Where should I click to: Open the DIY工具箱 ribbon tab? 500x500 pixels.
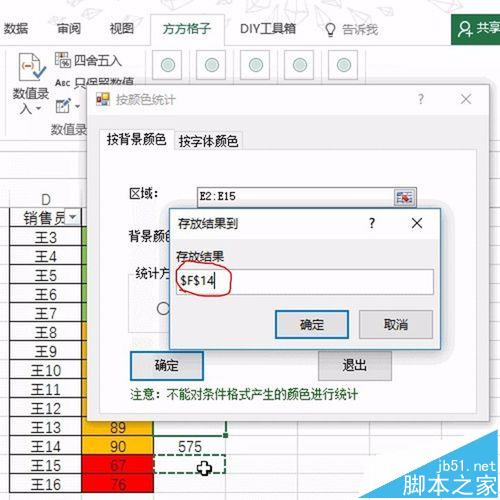pyautogui.click(x=268, y=29)
